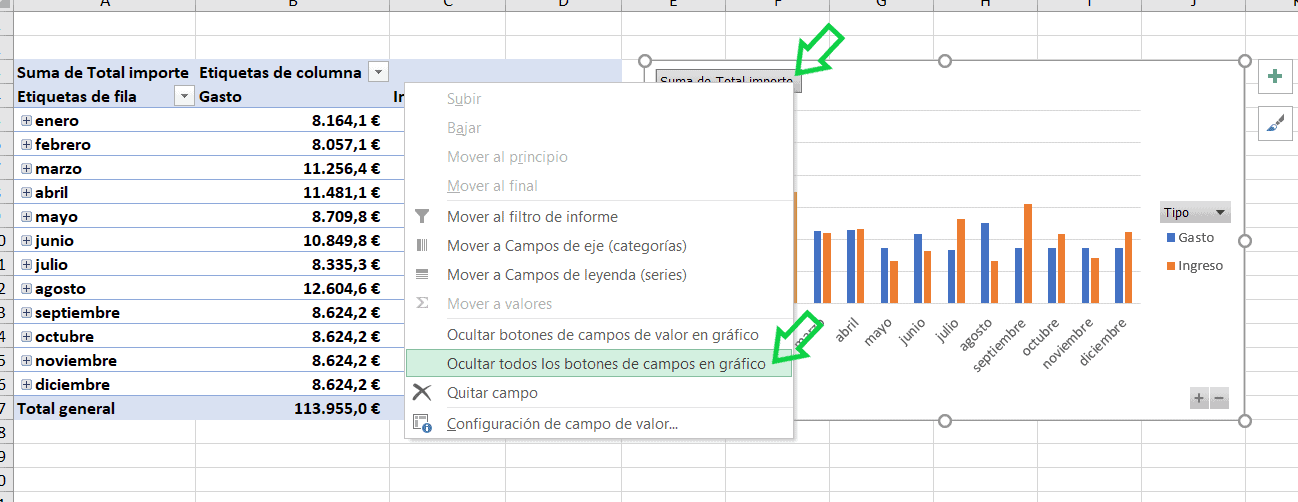1298x502 pixels.
Task: Choose Quitar campo menu entry
Action: pyautogui.click(x=599, y=393)
